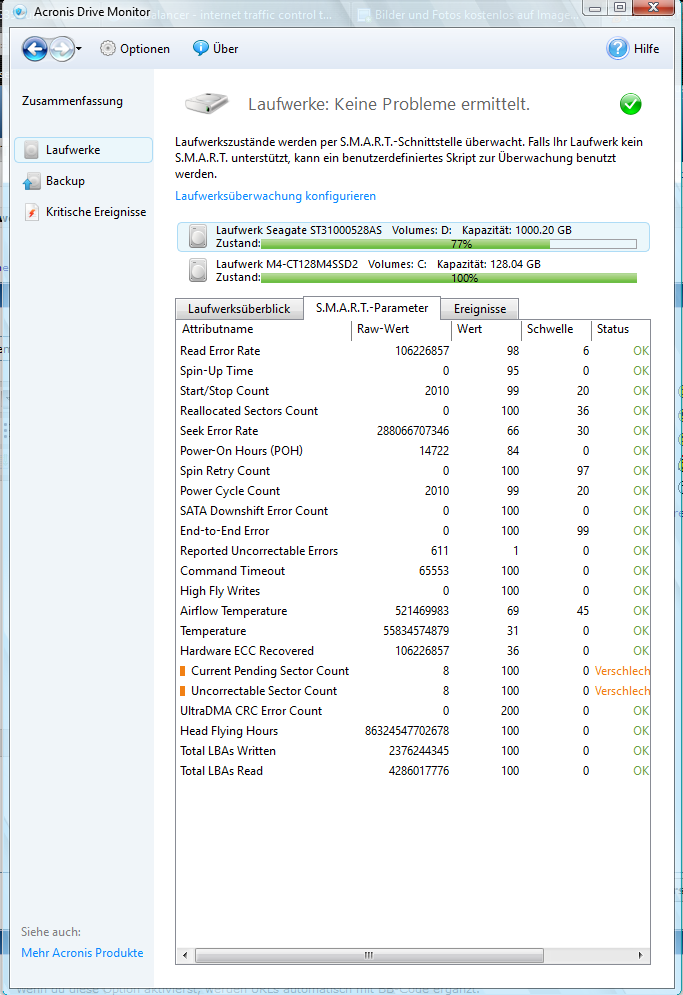The height and width of the screenshot is (995, 683).
Task: Select the Total LBAs Read row
Action: coord(413,770)
